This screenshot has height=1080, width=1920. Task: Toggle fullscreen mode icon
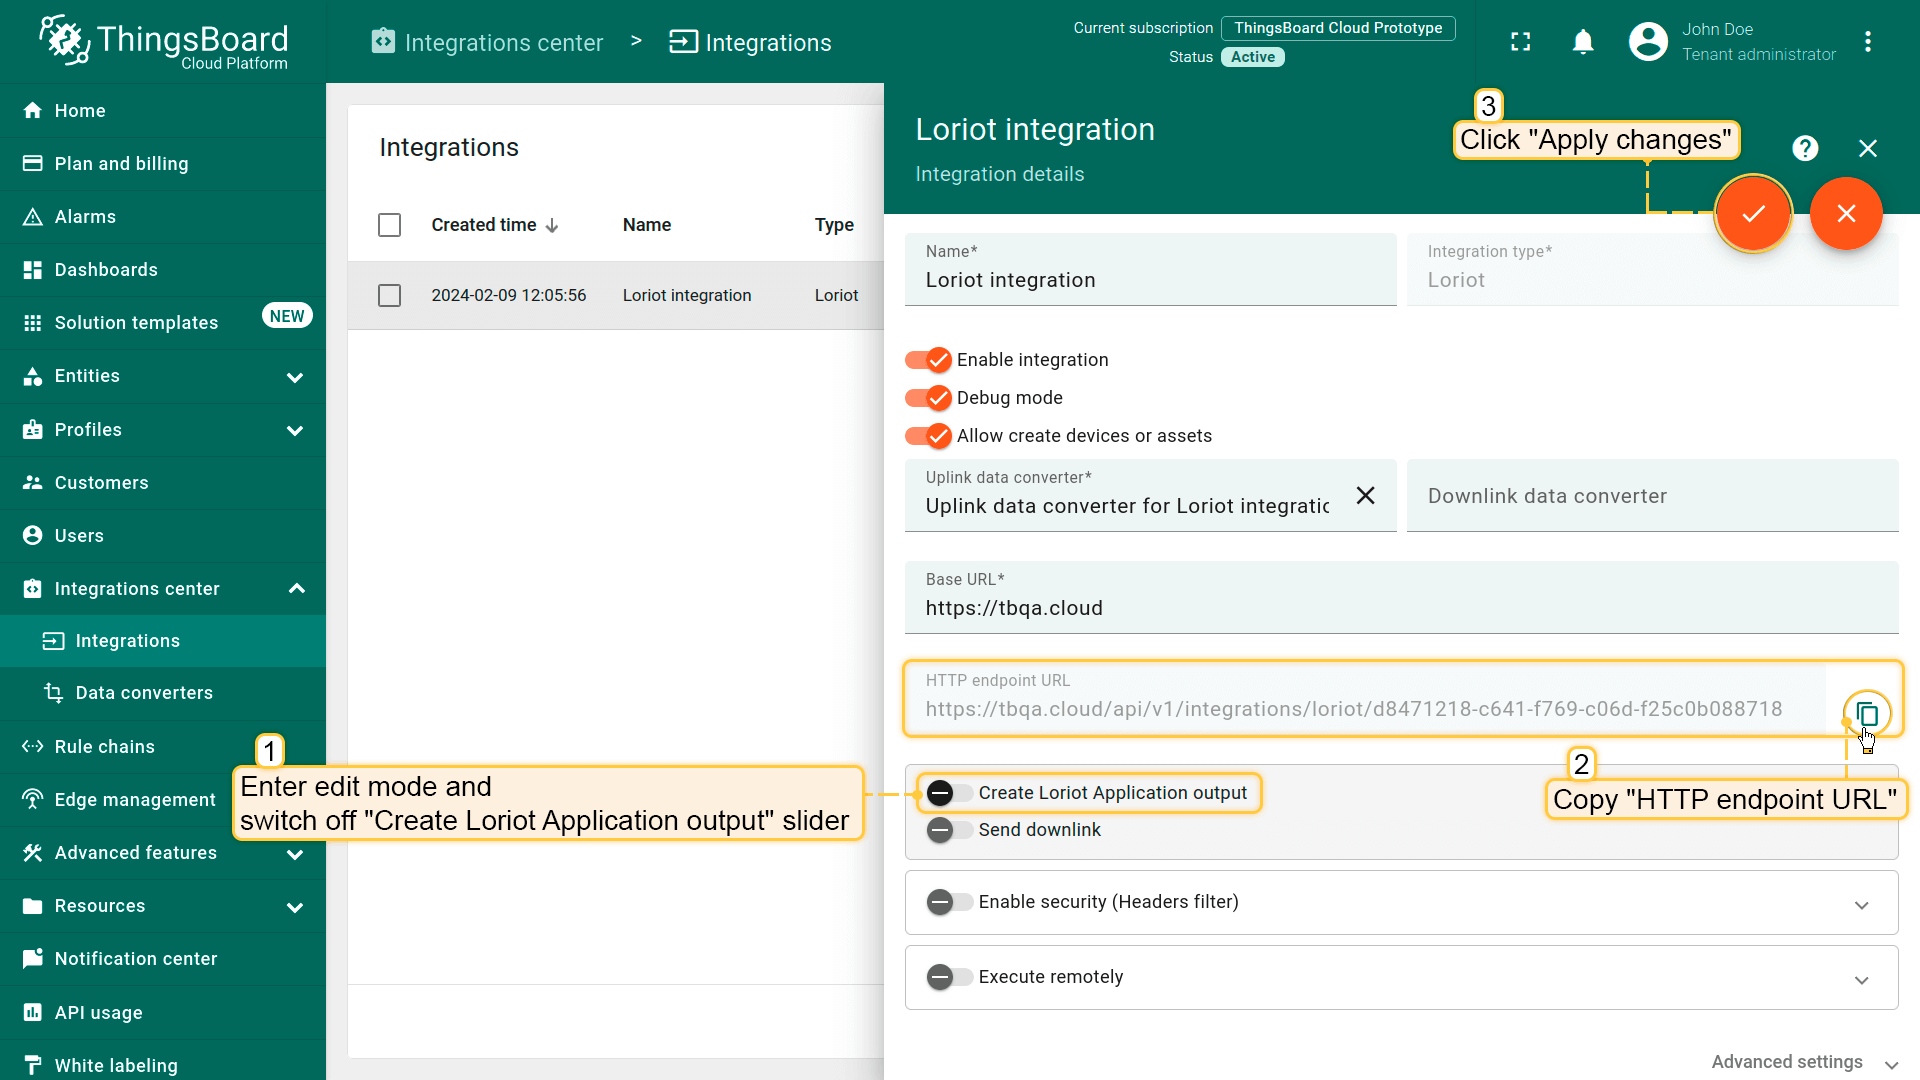tap(1521, 42)
